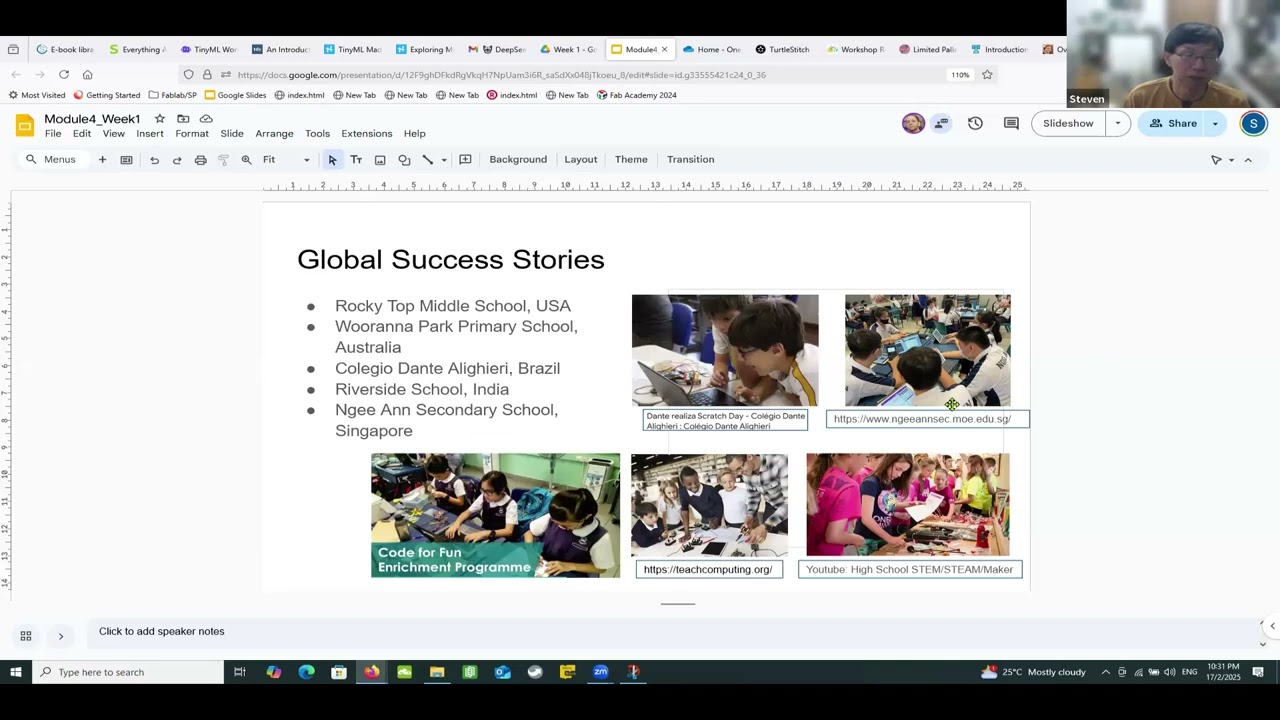Open the File menu
Screen dimensions: 1280x720
53,134
